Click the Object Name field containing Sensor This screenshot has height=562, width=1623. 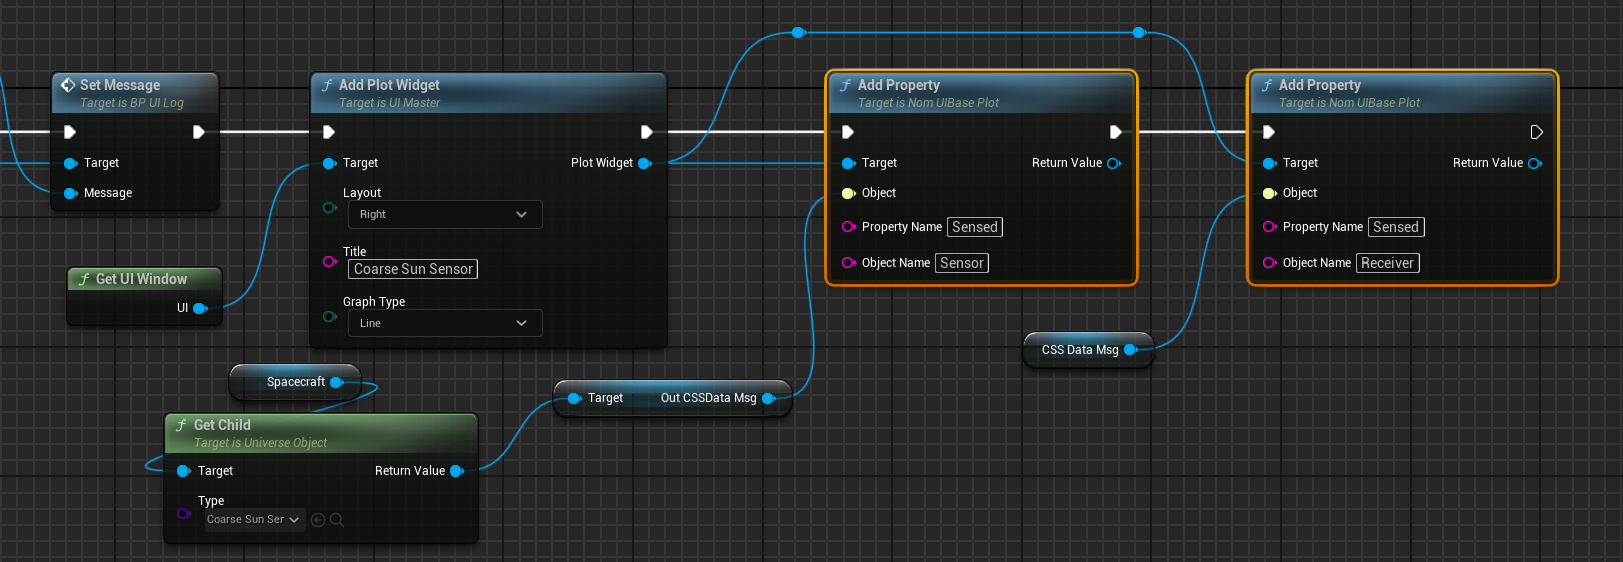[962, 263]
